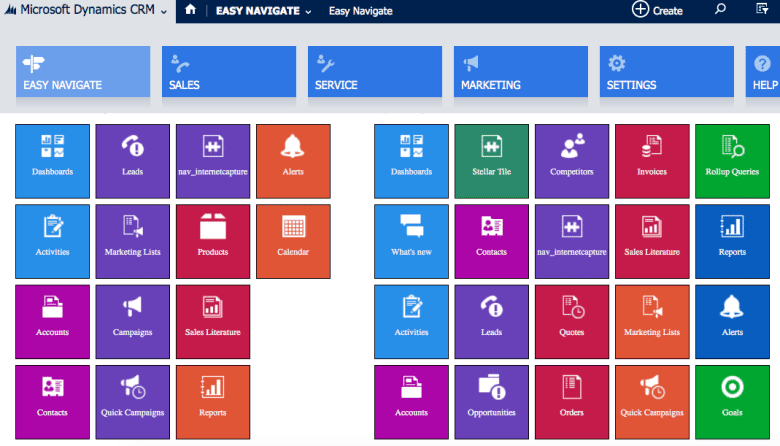Open the What's new tile

pyautogui.click(x=411, y=241)
